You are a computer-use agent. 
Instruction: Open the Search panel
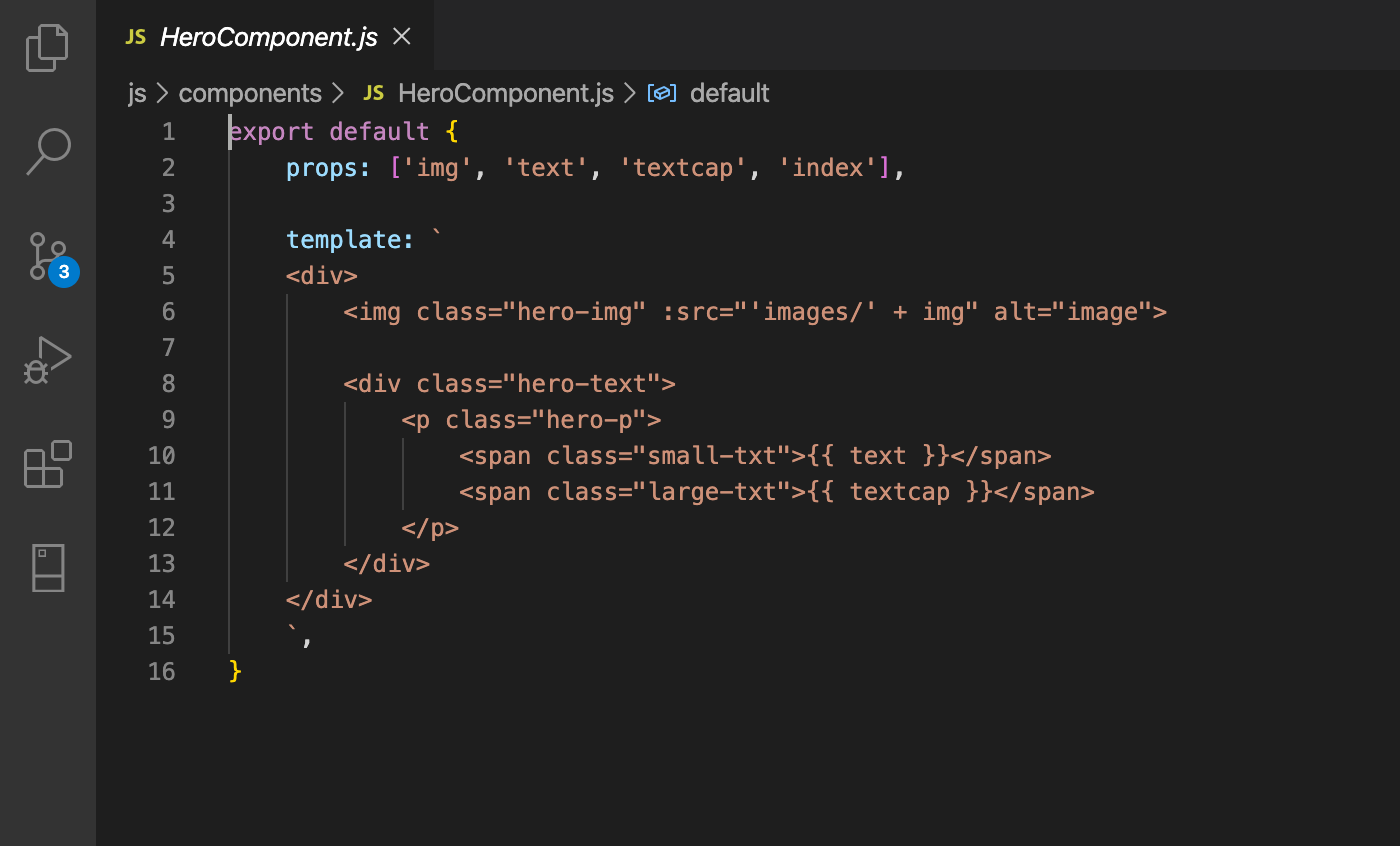(x=47, y=151)
